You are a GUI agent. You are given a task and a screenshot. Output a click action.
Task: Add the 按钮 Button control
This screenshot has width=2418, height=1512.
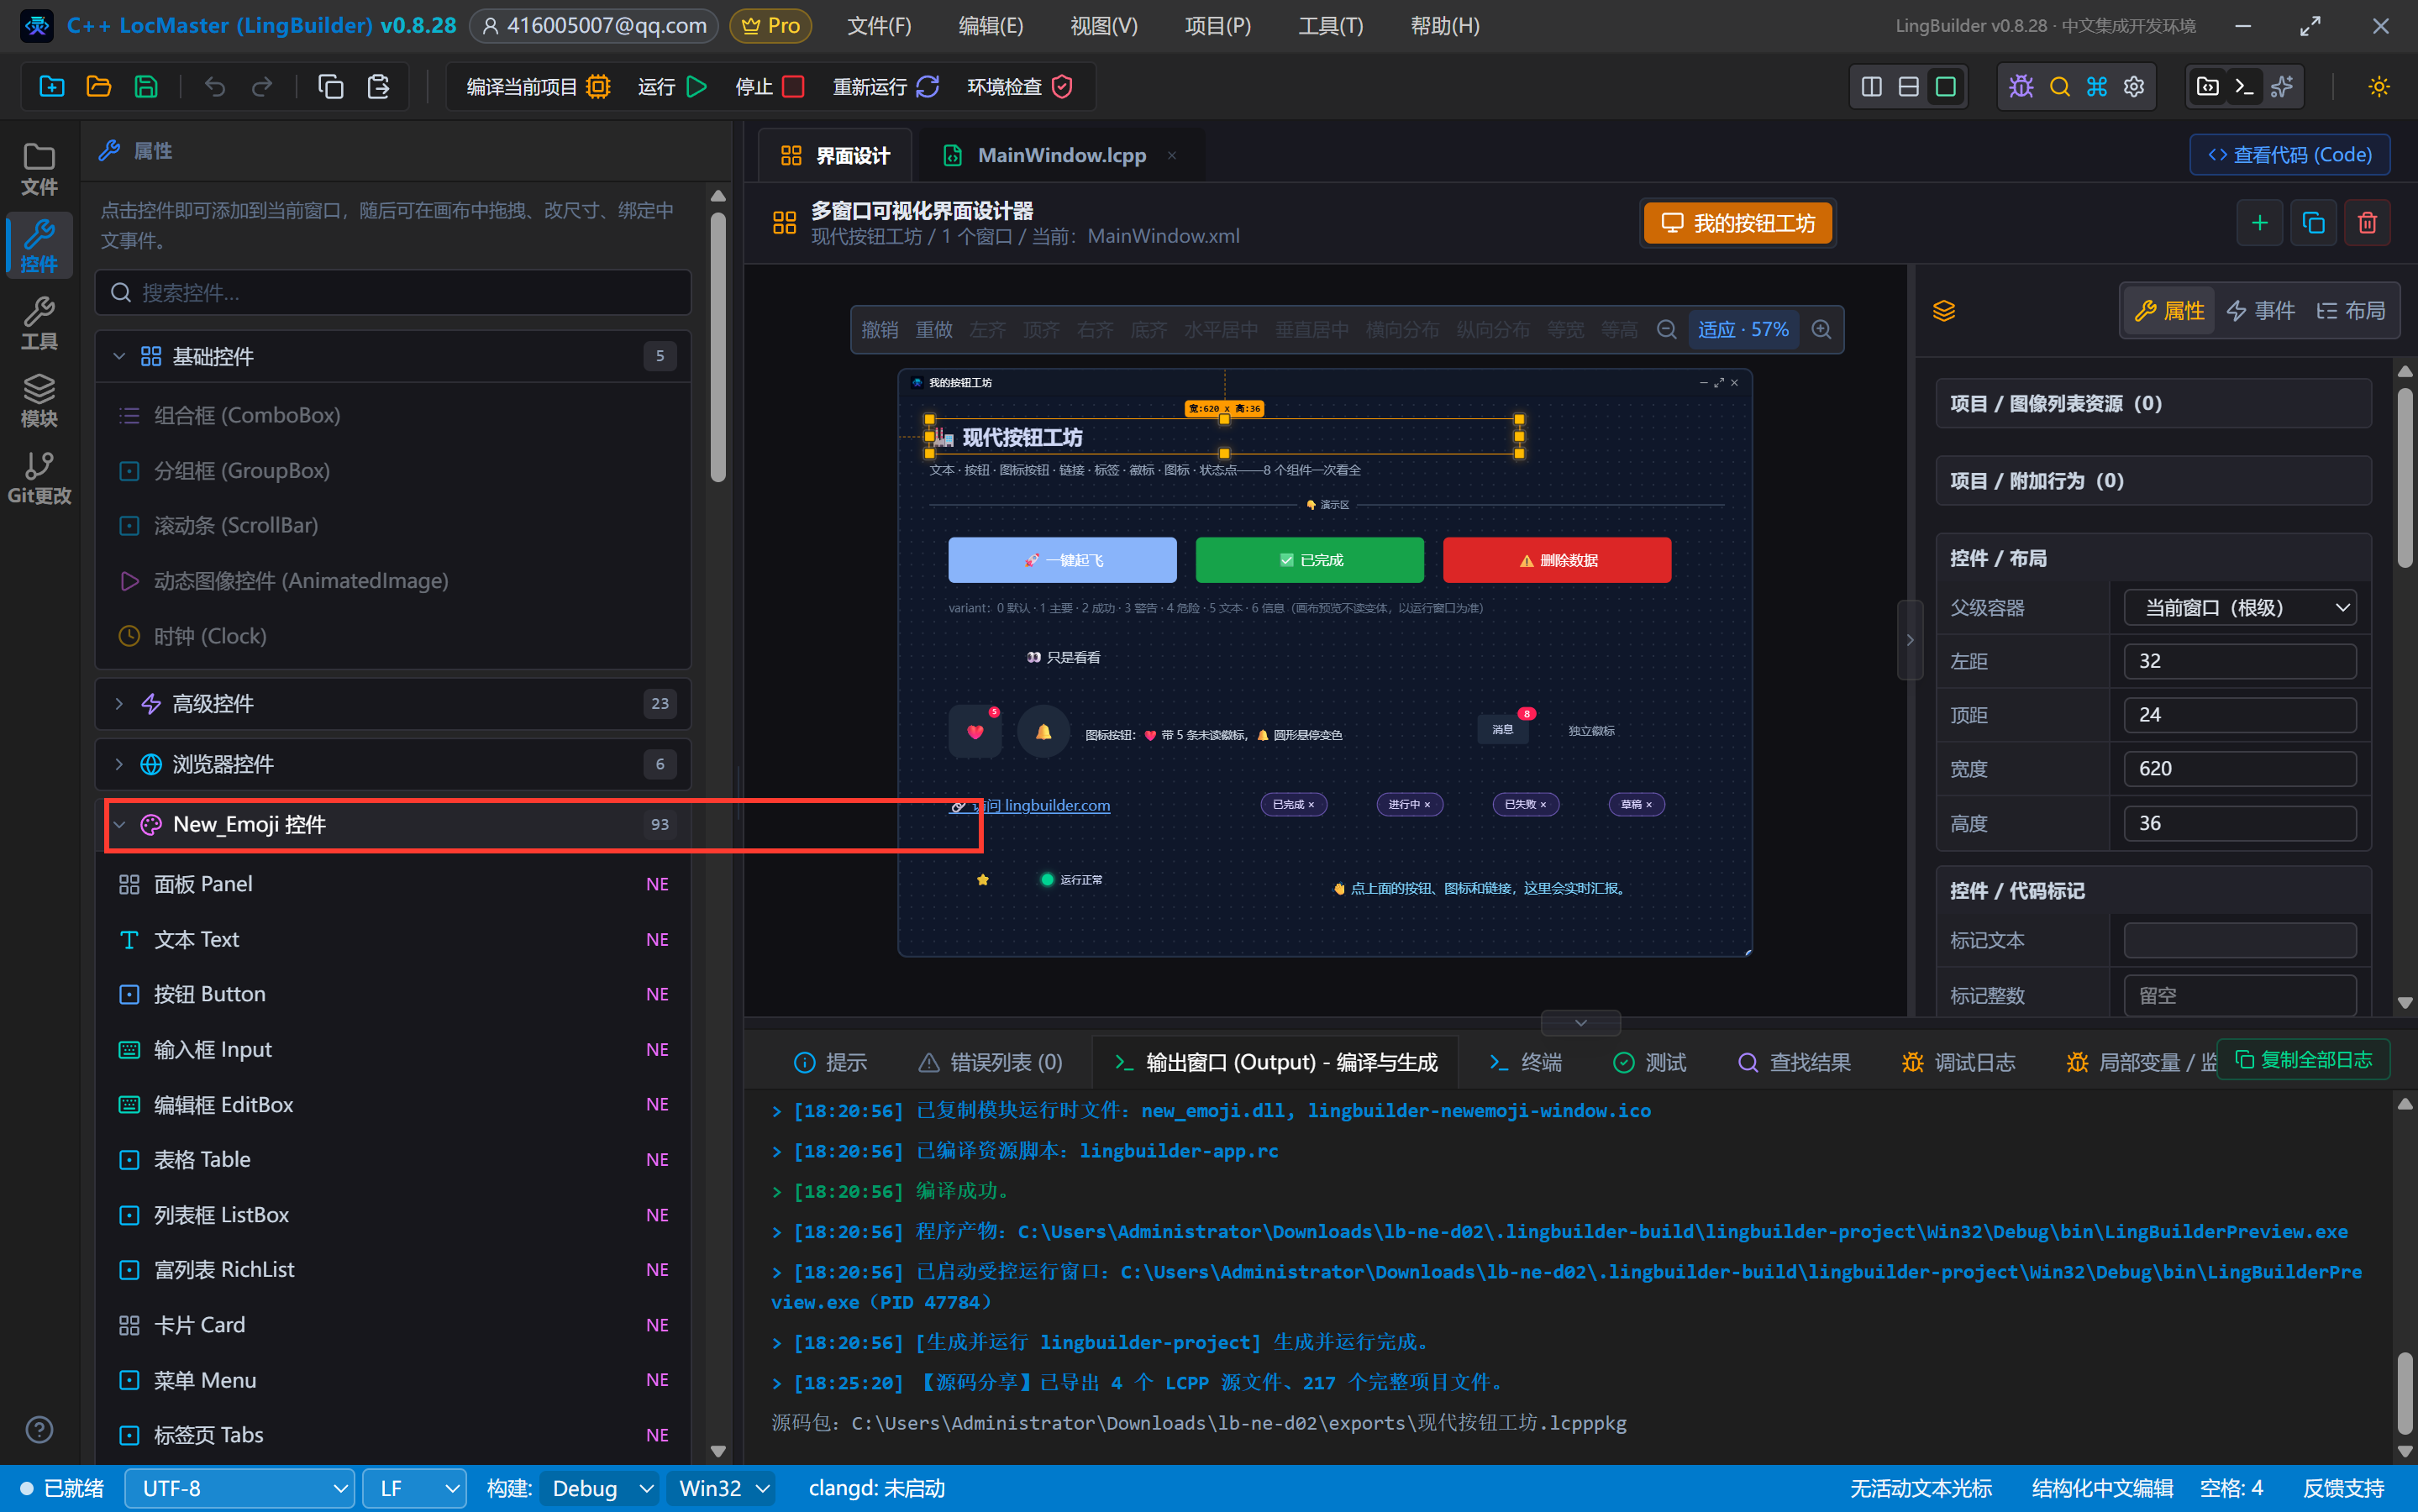pos(392,995)
